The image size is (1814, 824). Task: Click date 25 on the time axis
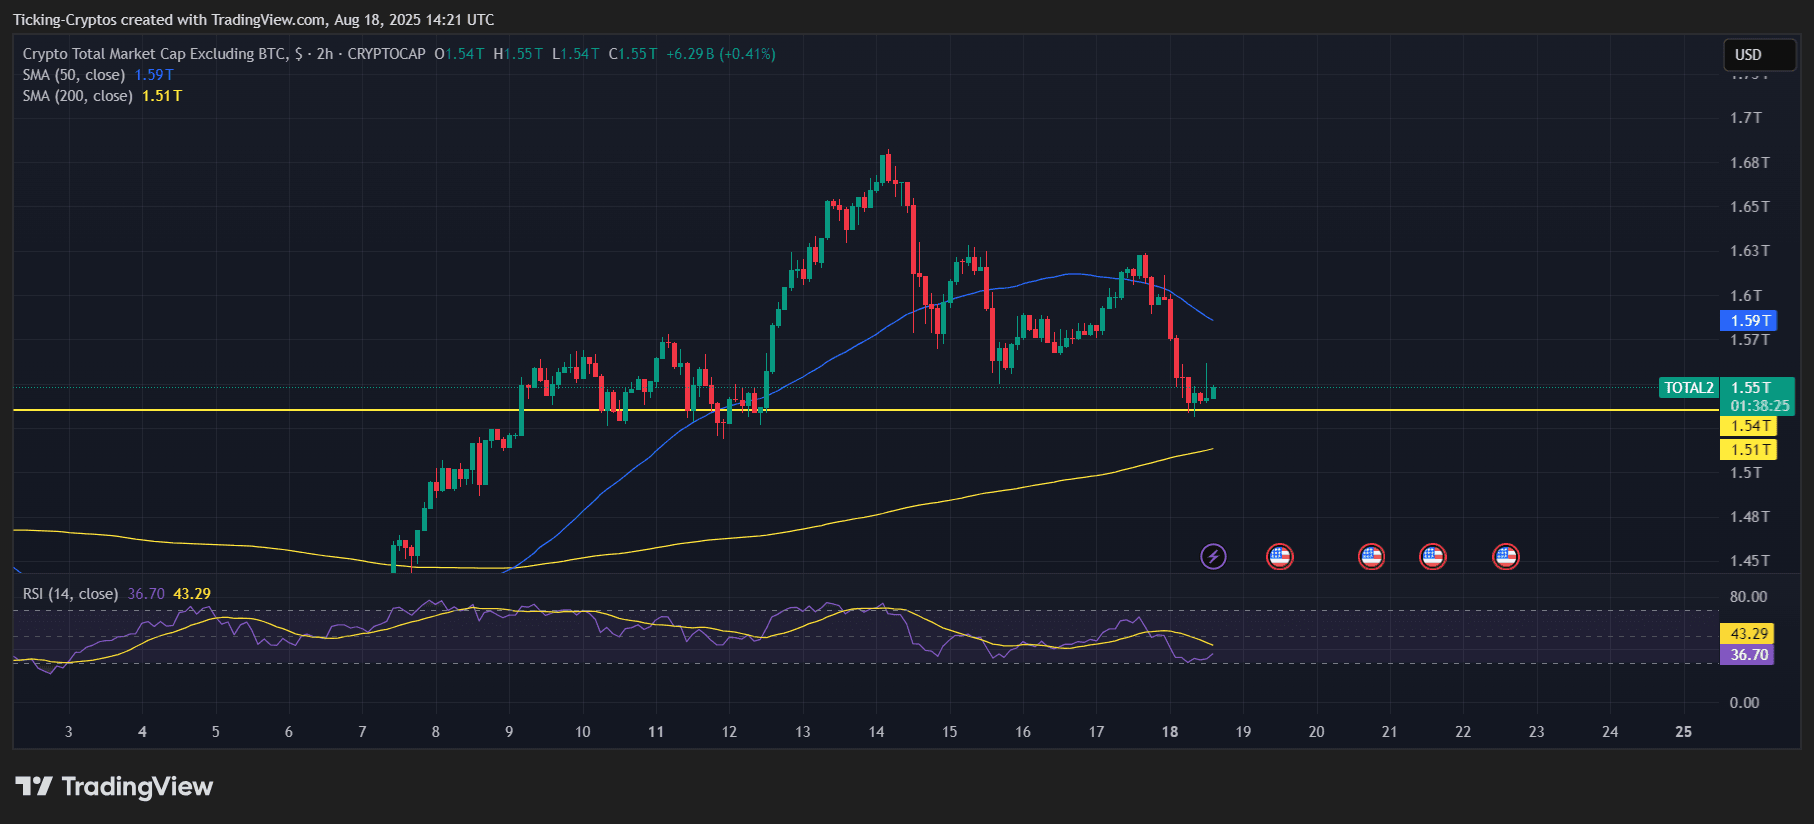click(x=1683, y=732)
